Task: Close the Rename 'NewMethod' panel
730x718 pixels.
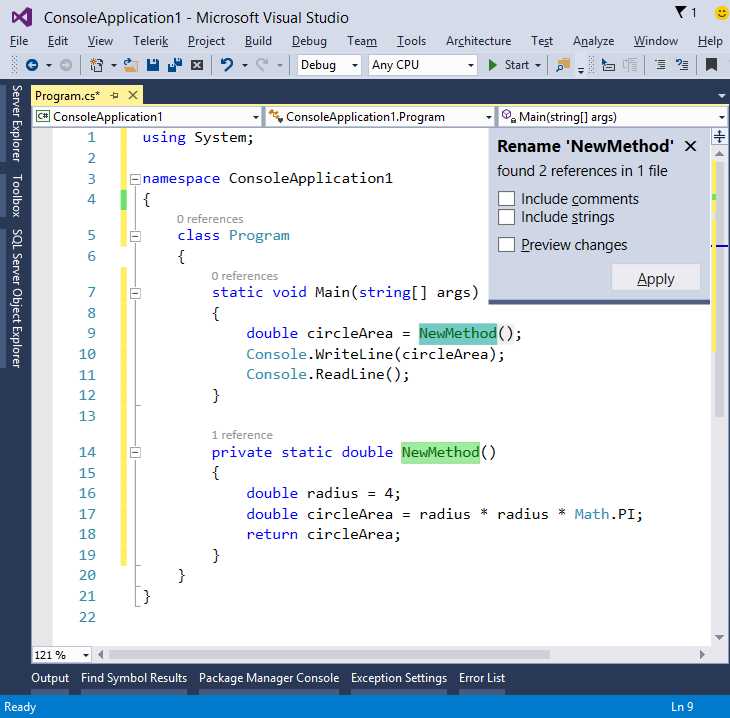Action: click(x=690, y=146)
